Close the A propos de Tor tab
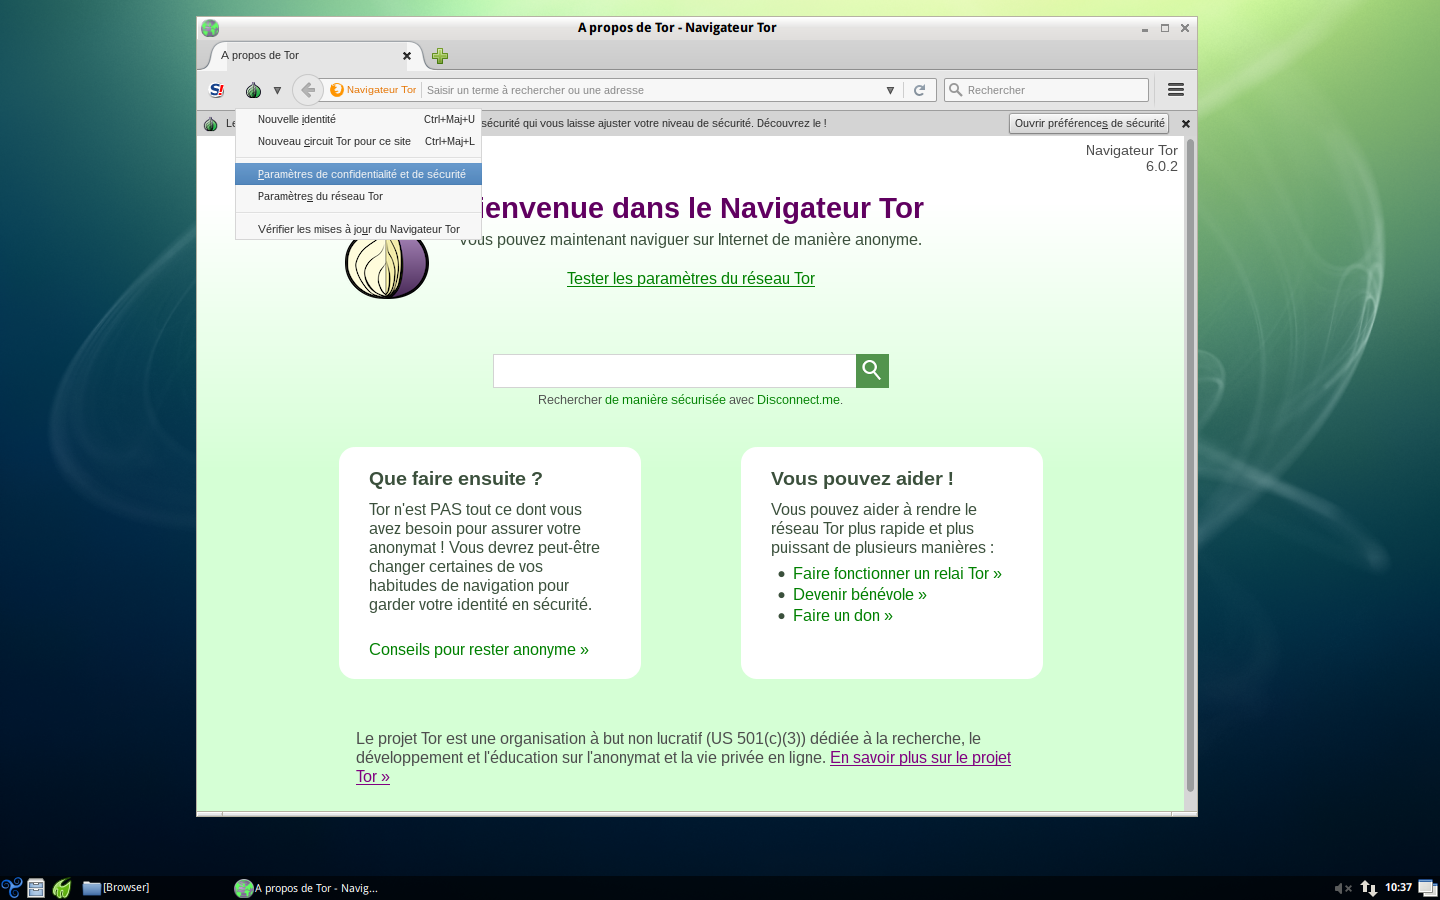This screenshot has height=900, width=1440. point(407,56)
